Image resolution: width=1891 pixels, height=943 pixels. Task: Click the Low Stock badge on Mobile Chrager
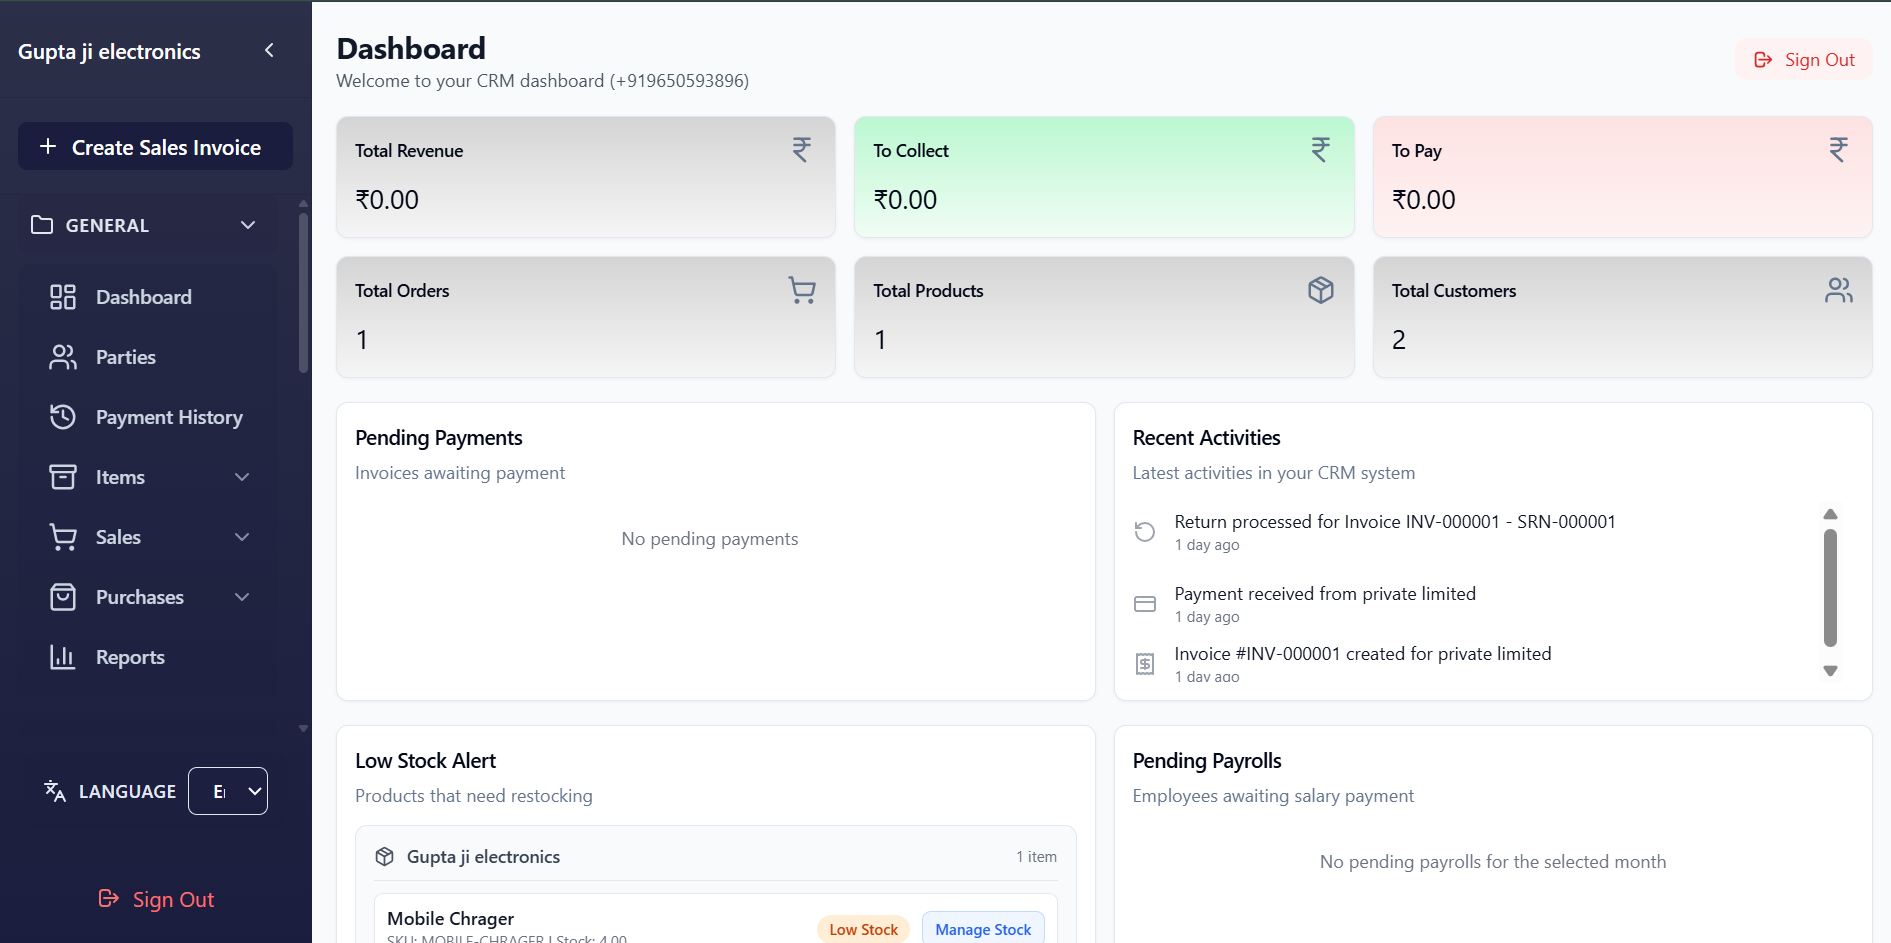tap(861, 929)
